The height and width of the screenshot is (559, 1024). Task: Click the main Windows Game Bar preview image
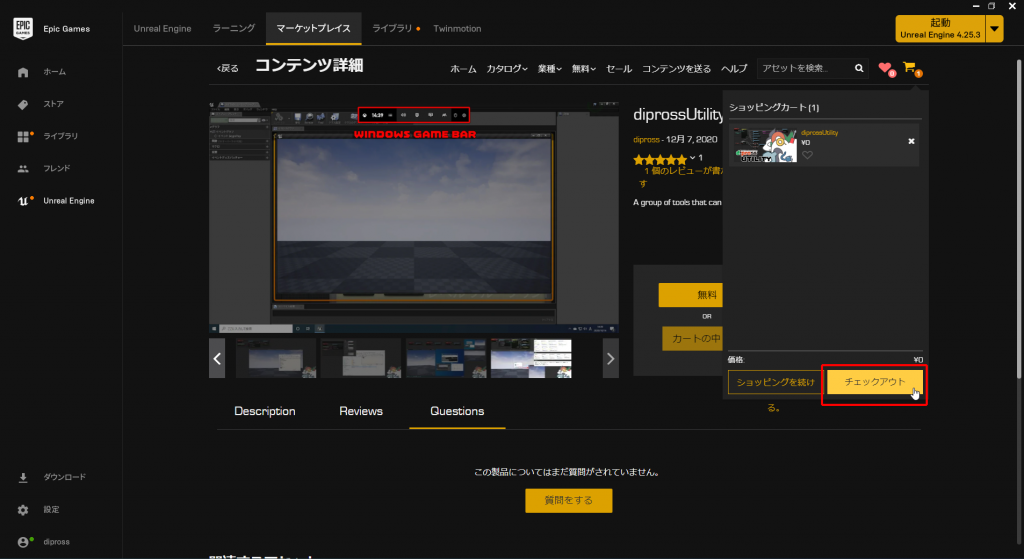coord(413,217)
